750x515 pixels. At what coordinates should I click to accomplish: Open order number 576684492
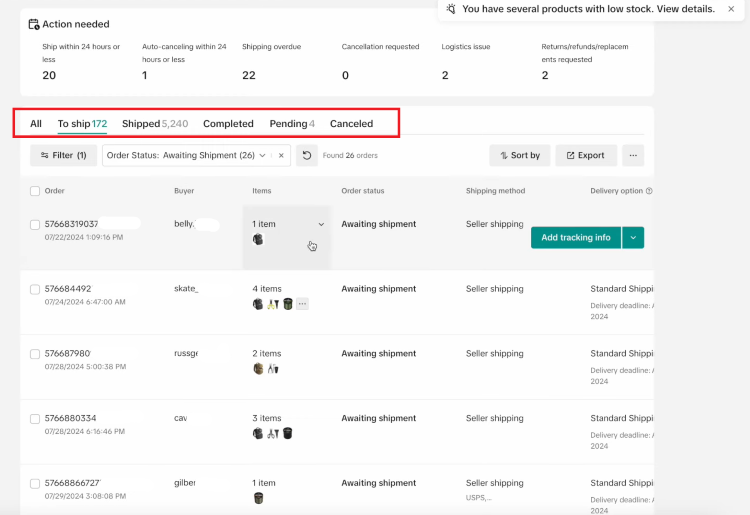click(x=68, y=289)
